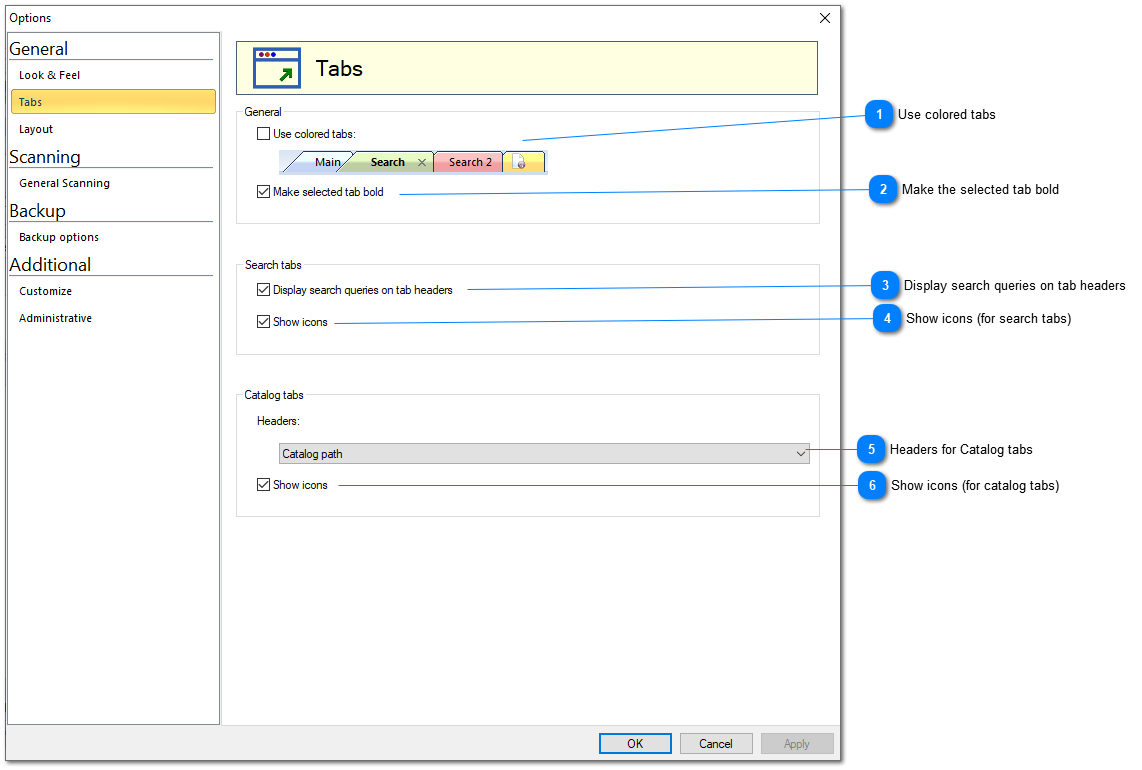Open the Catalog path headers dropdown
Image resolution: width=1142 pixels, height=770 pixels.
(x=544, y=454)
